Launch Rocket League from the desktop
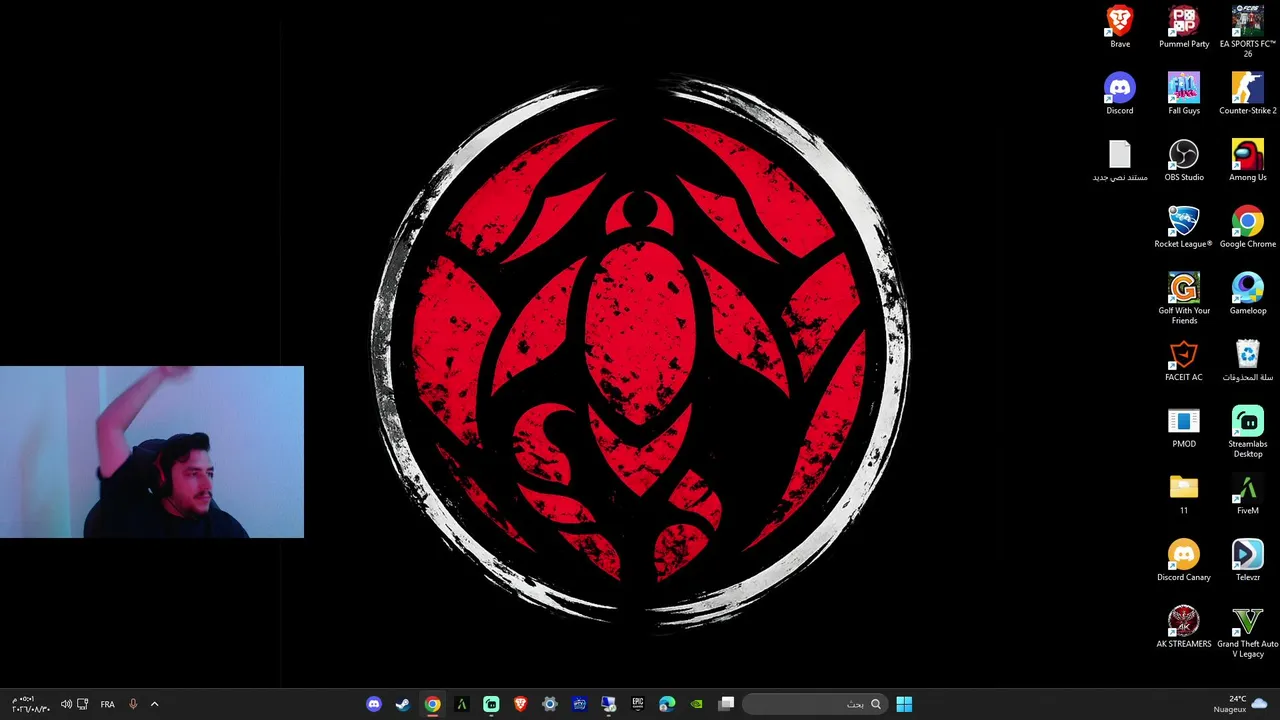 [1184, 228]
